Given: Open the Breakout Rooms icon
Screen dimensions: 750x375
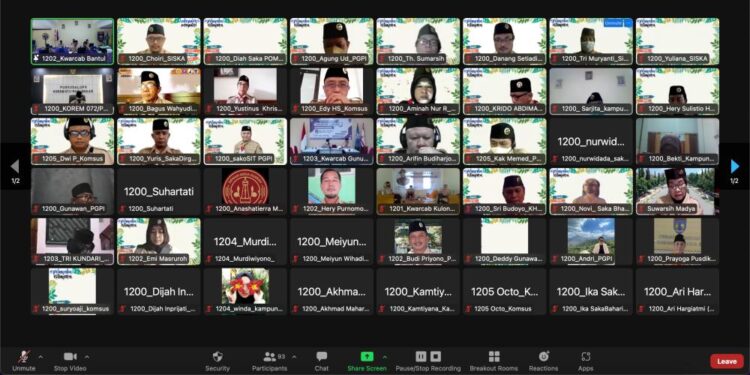Looking at the screenshot, I should tap(494, 357).
